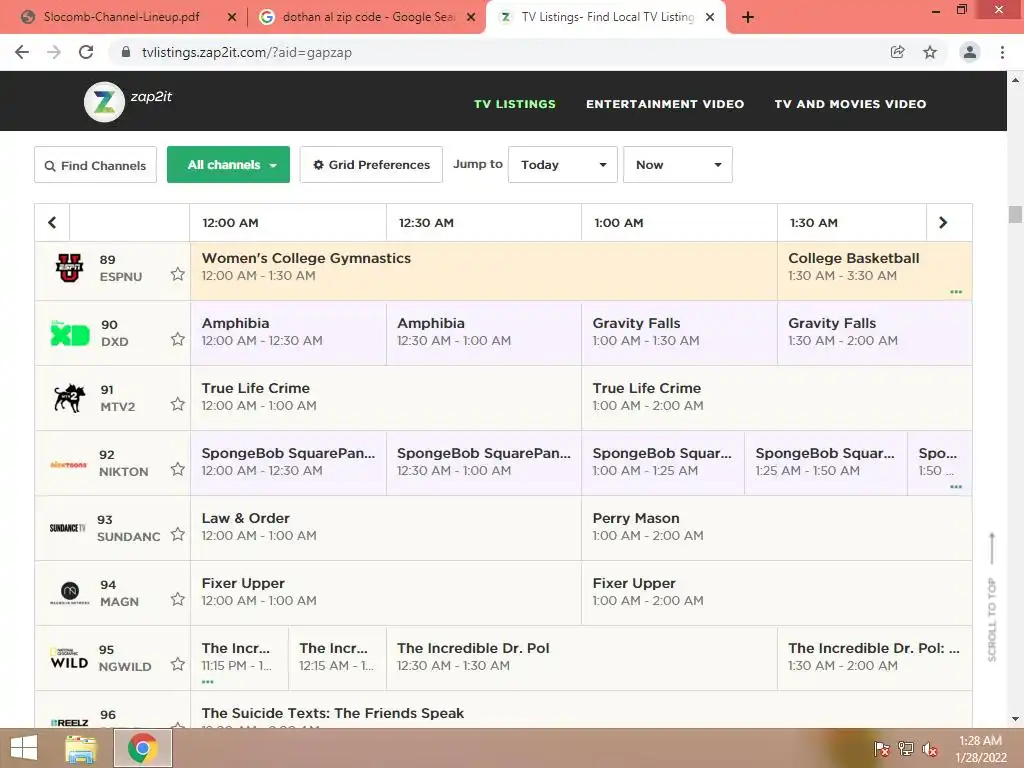Open network status tray icon
Screen dimensions: 1024x768
coord(906,749)
